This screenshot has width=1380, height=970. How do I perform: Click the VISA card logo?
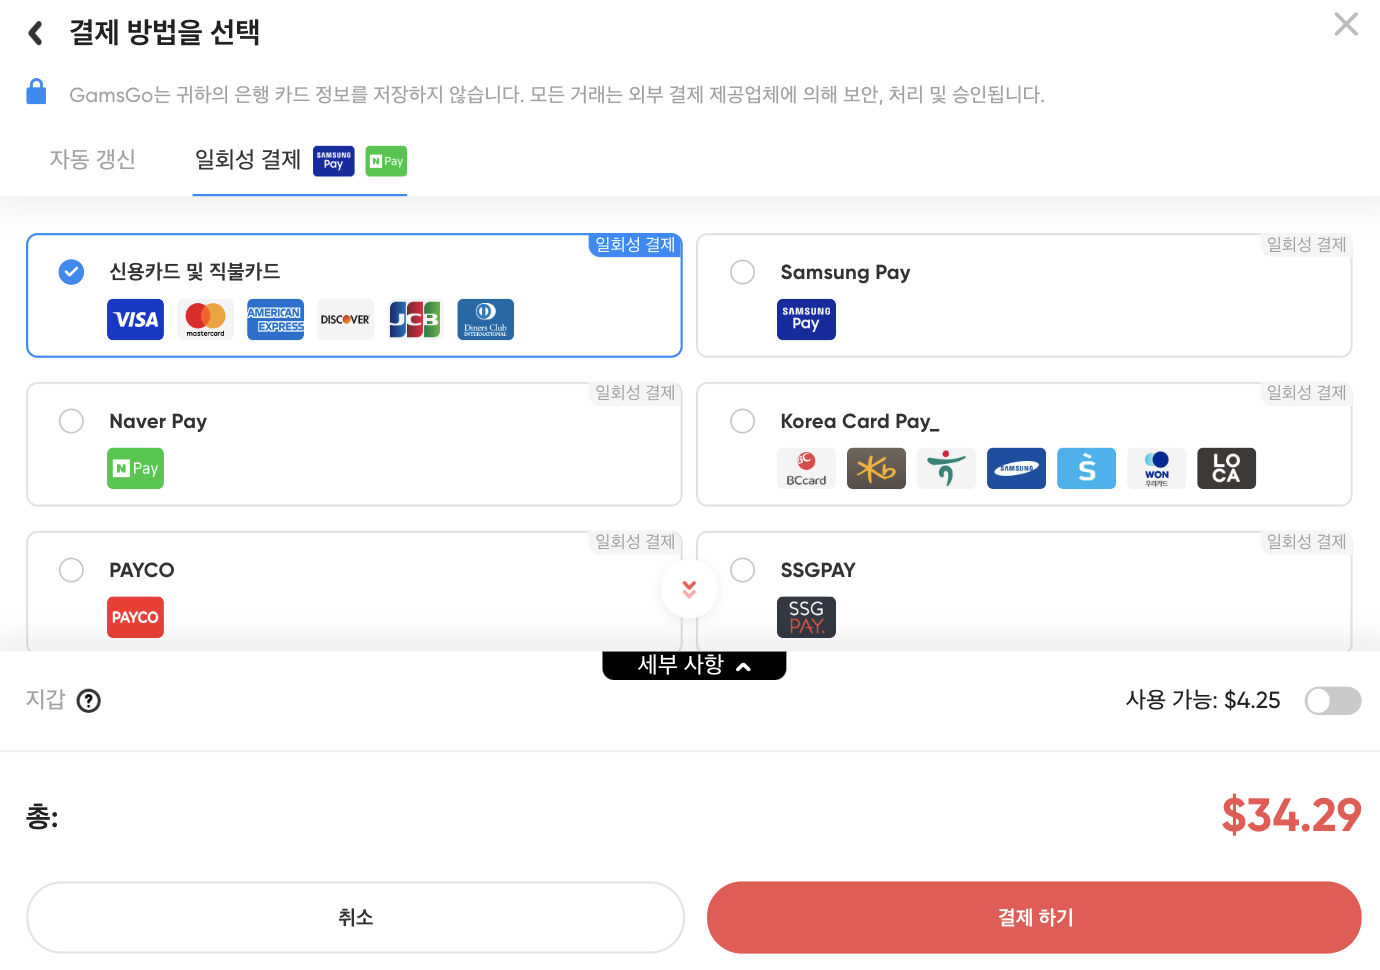(x=136, y=319)
